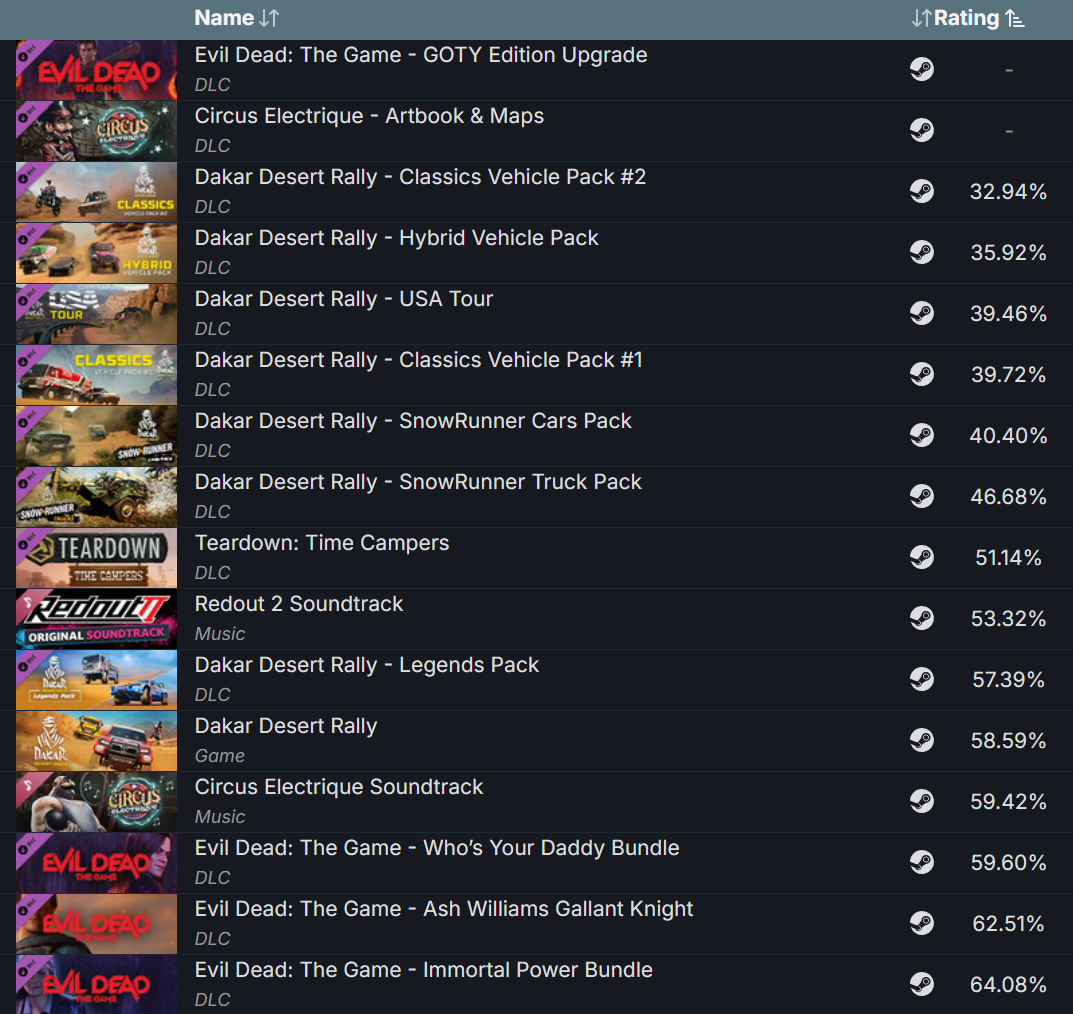Select the 40.40% rating value
Image resolution: width=1073 pixels, height=1014 pixels.
[x=1008, y=435]
